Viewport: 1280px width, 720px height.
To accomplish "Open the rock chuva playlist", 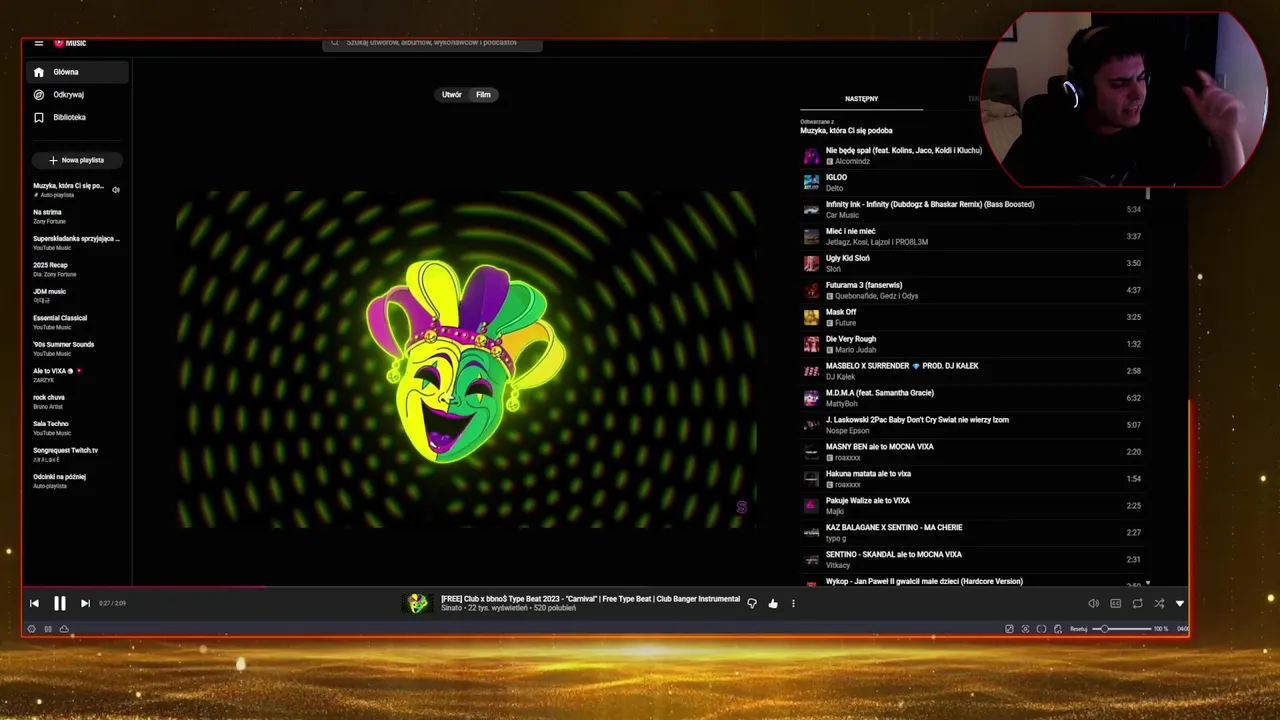I will [76, 401].
